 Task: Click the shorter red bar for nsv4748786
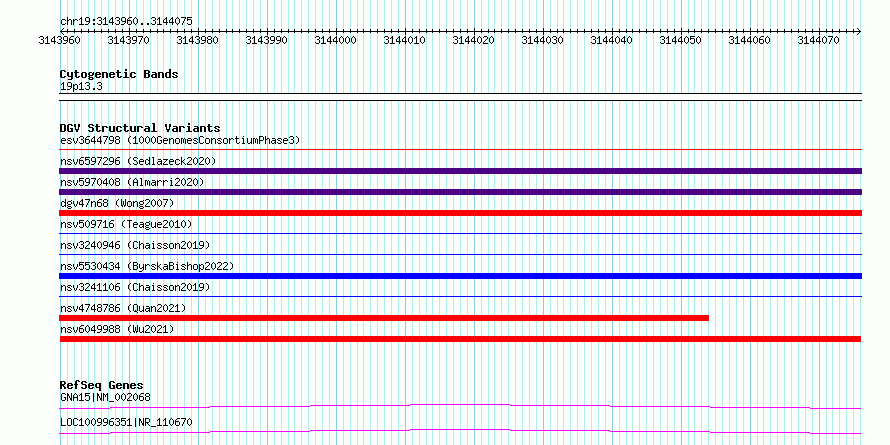[384, 318]
